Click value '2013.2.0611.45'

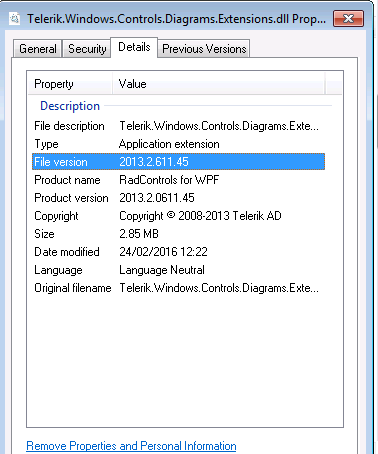click(x=157, y=198)
